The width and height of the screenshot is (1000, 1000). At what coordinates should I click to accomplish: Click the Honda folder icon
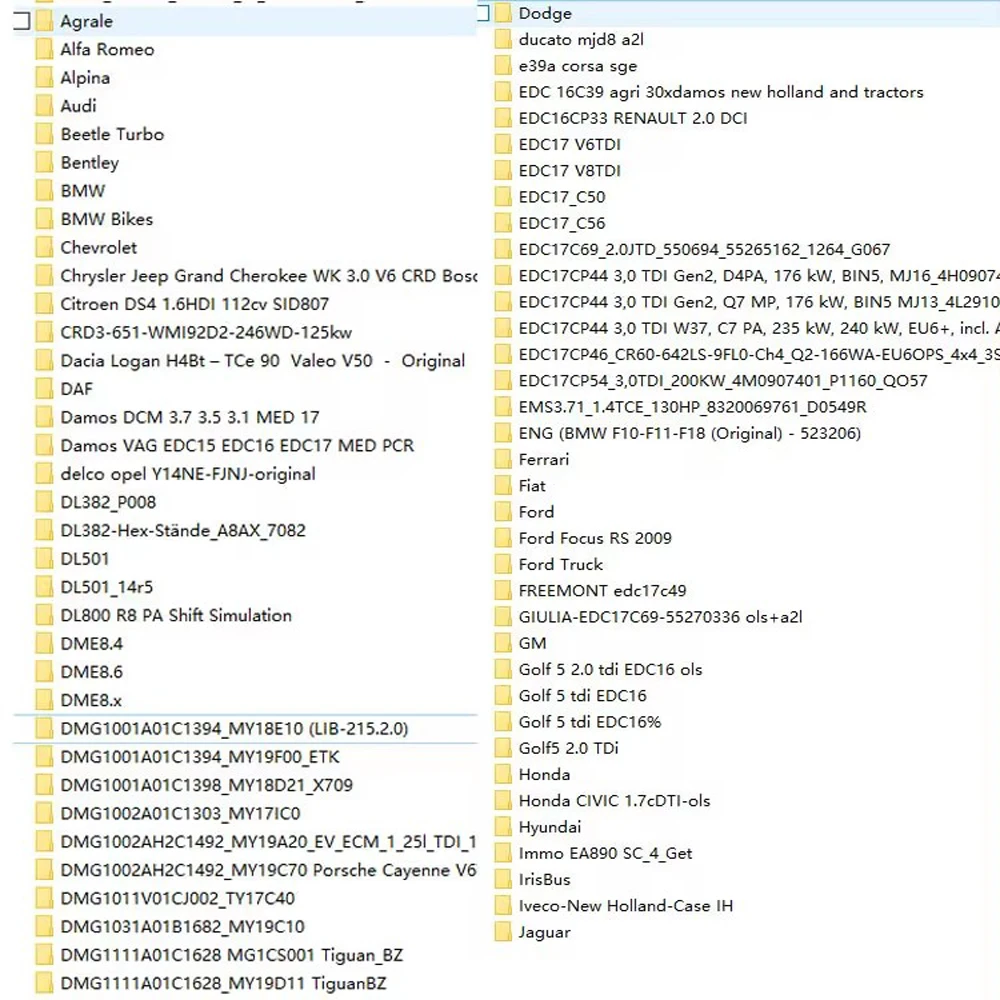coord(503,774)
